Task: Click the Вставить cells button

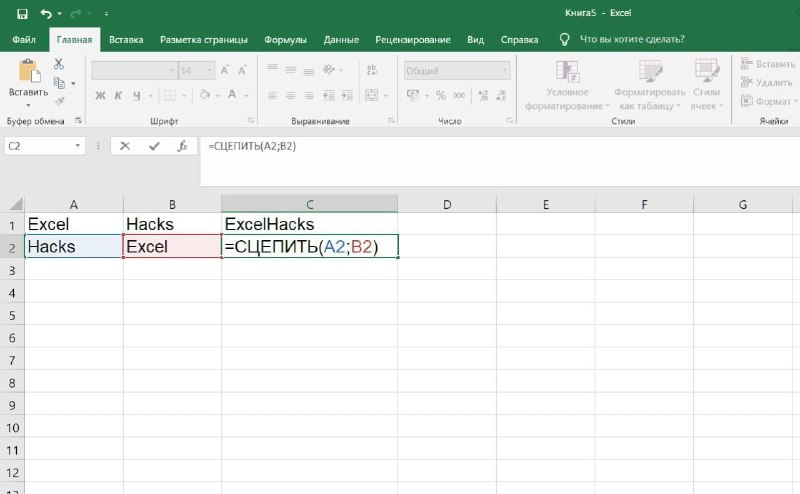Action: point(767,64)
